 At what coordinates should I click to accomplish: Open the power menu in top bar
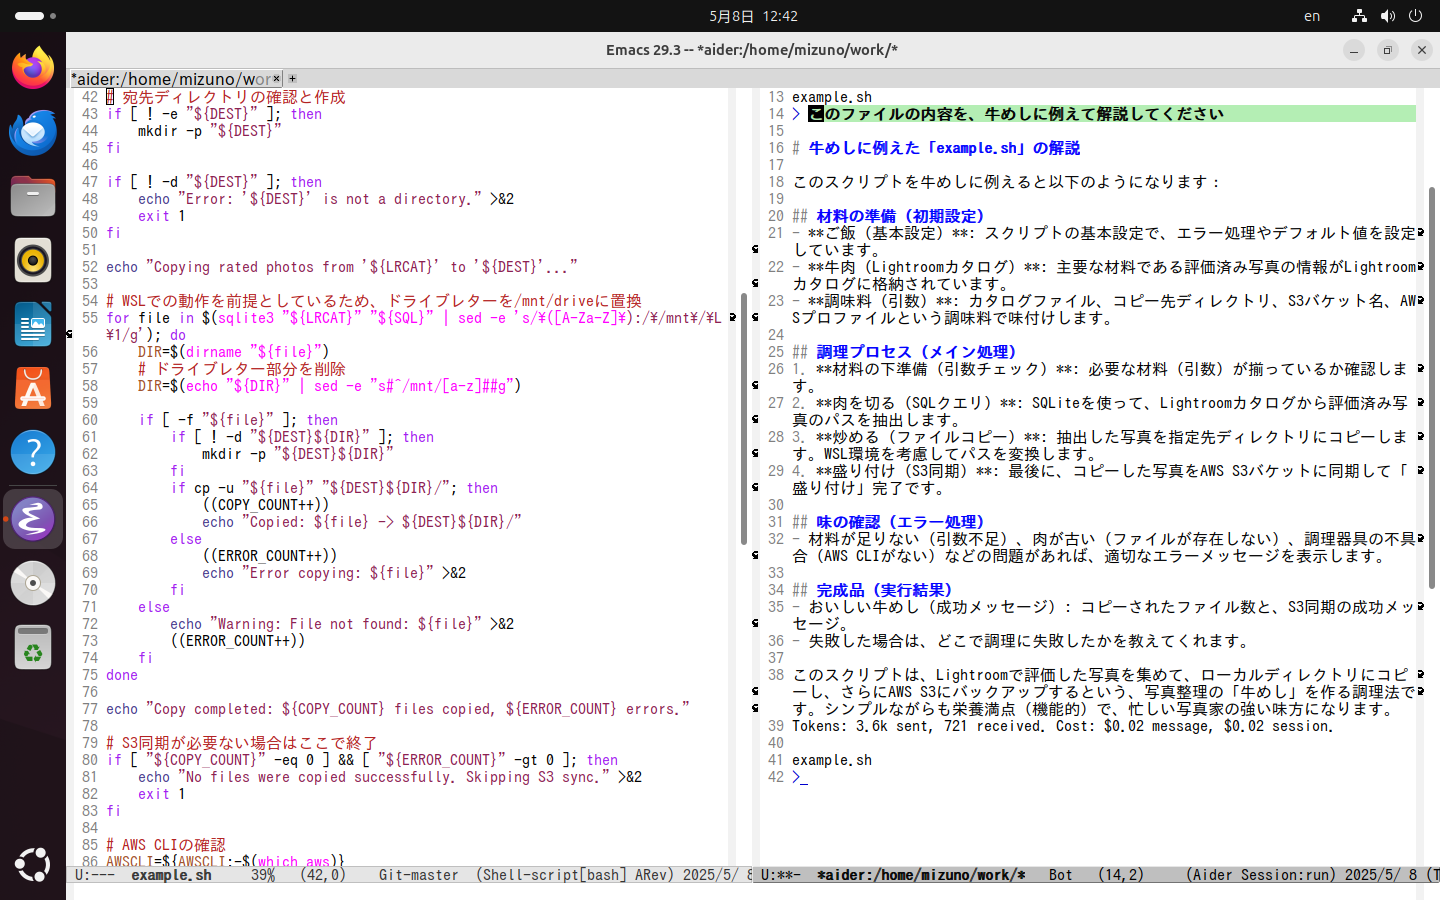point(1415,16)
